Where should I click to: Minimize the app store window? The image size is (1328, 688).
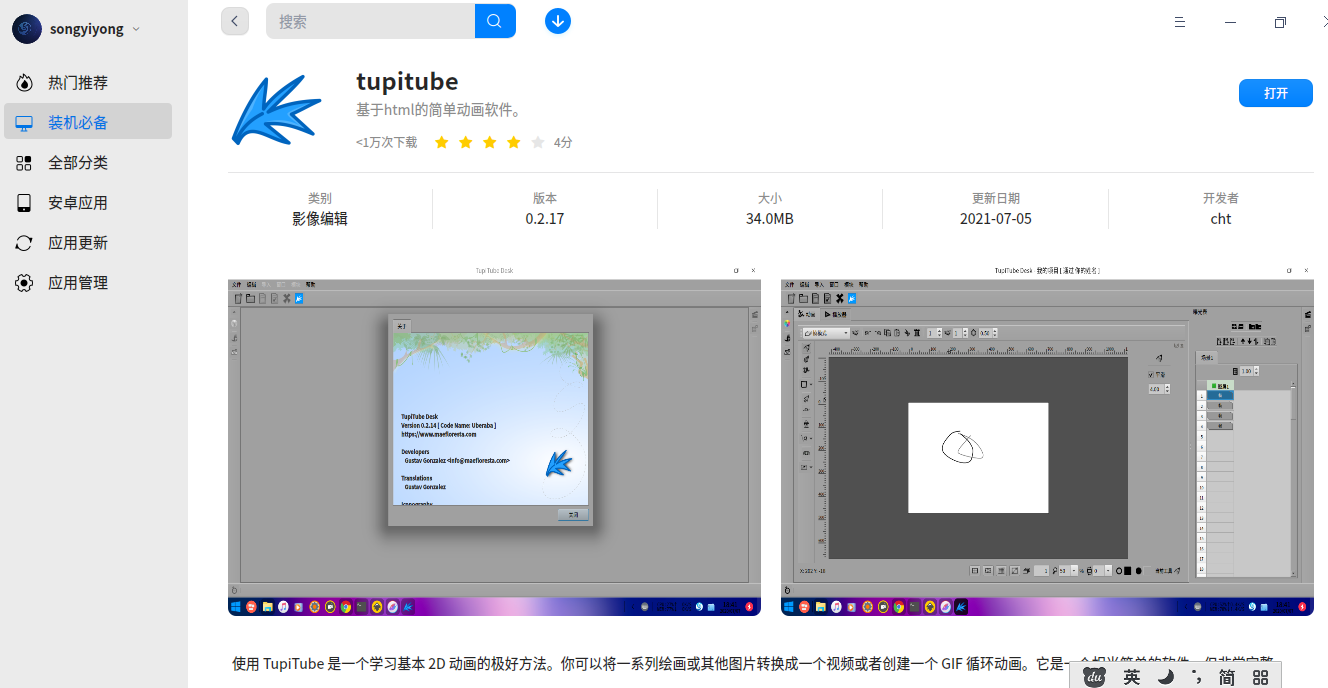pyautogui.click(x=1229, y=22)
